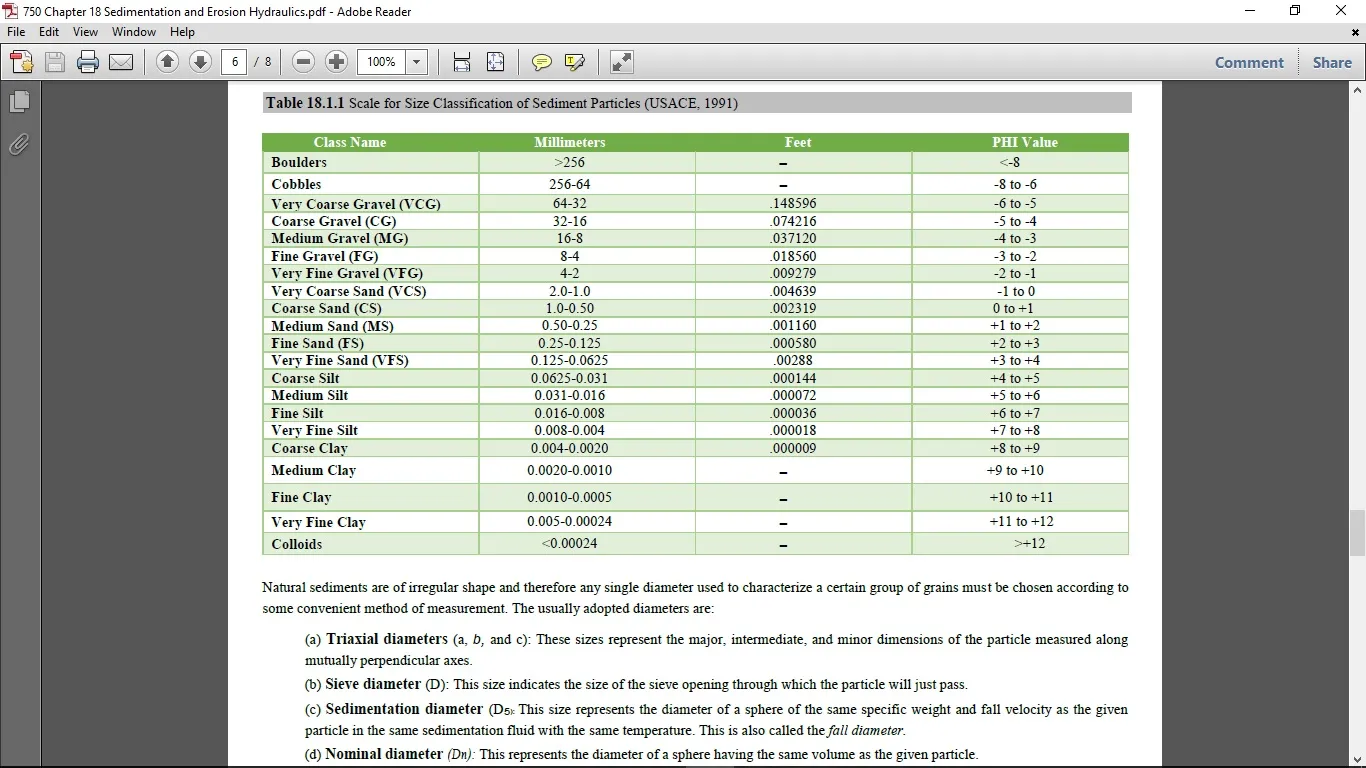The image size is (1366, 768).
Task: Expand the attachments paperclip panel
Action: [19, 145]
